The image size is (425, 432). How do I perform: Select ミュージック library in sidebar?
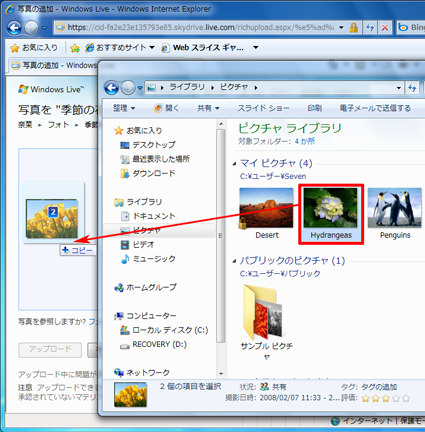[148, 259]
